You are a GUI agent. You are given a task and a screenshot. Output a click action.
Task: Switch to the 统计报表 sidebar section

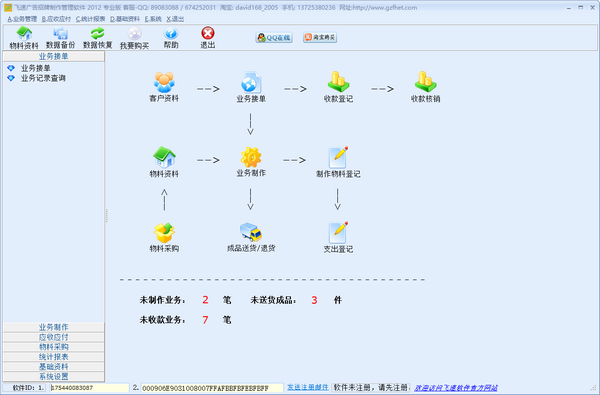pyautogui.click(x=54, y=357)
